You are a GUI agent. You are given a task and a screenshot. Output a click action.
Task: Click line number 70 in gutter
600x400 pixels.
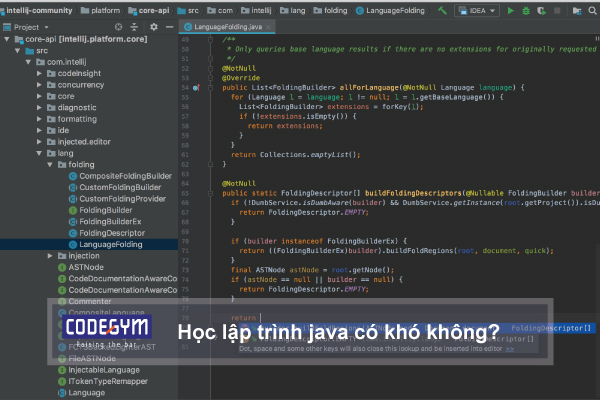185,242
